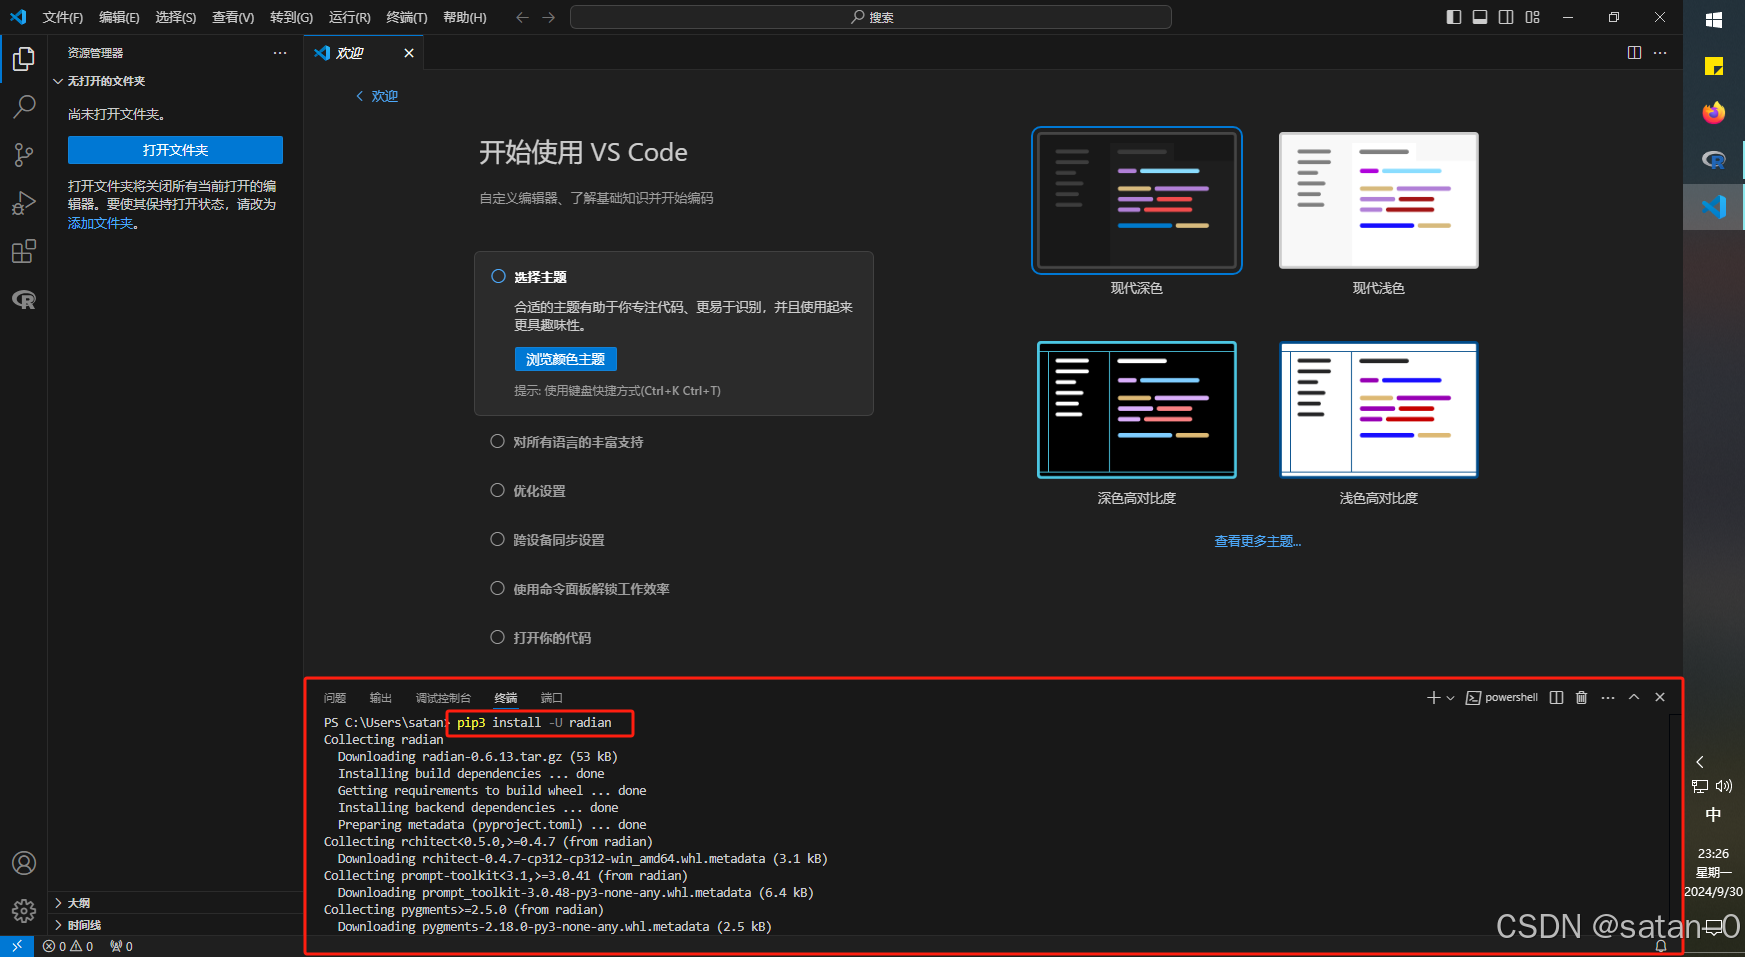Create a new terminal with plus icon
Viewport: 1745px width, 957px height.
point(1433,698)
